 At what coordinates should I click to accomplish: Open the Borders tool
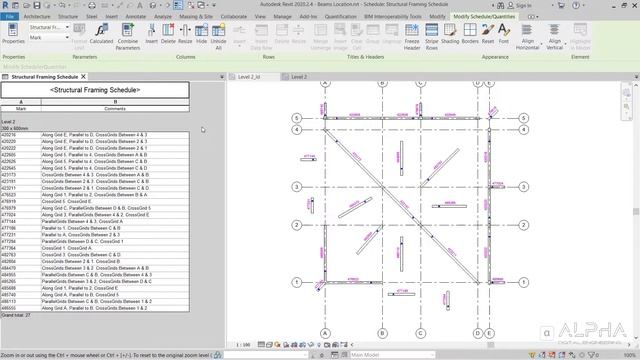point(470,33)
